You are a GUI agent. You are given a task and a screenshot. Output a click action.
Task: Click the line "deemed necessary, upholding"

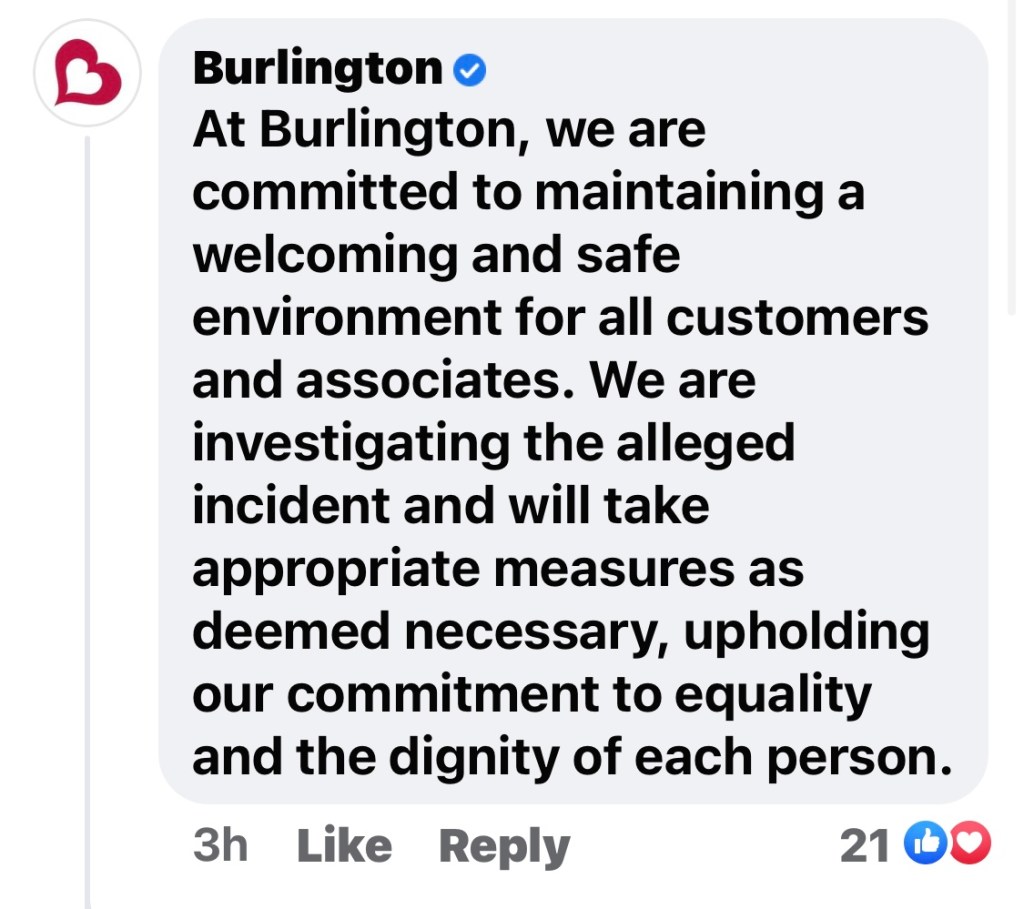pos(560,632)
